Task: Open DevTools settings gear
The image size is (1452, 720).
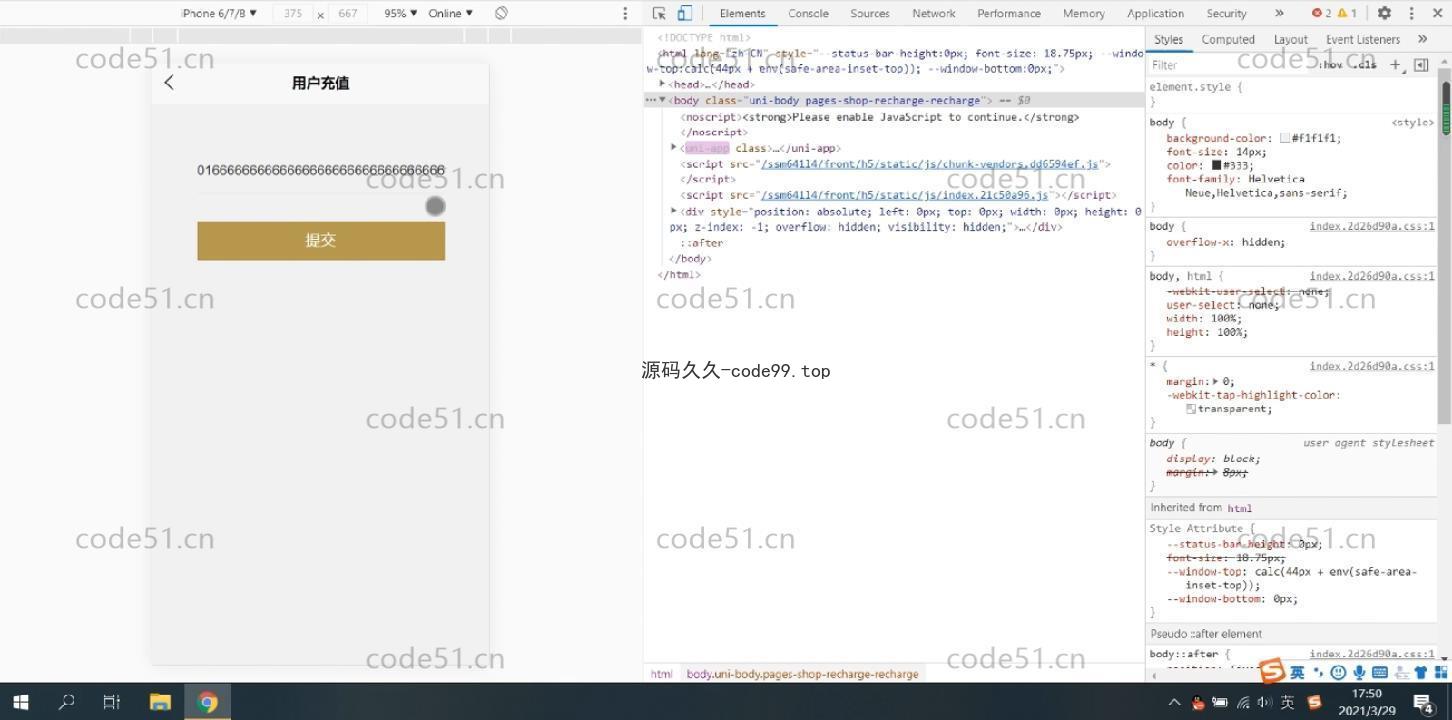Action: point(1384,13)
